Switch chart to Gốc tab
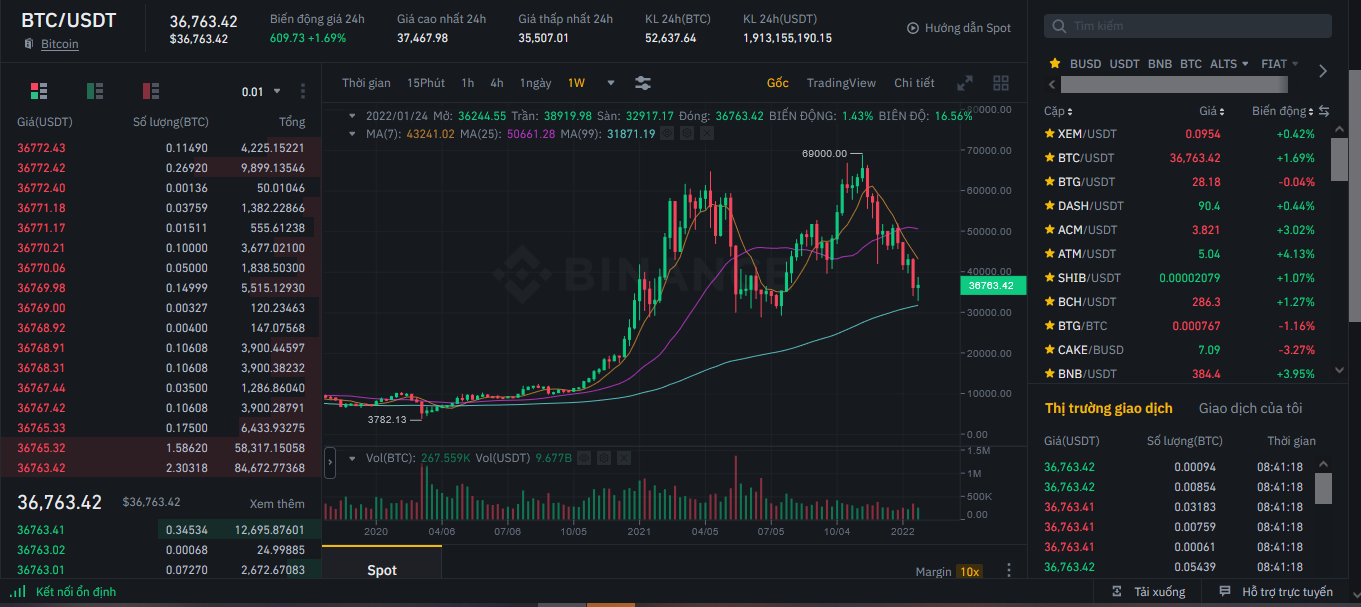 [x=777, y=83]
